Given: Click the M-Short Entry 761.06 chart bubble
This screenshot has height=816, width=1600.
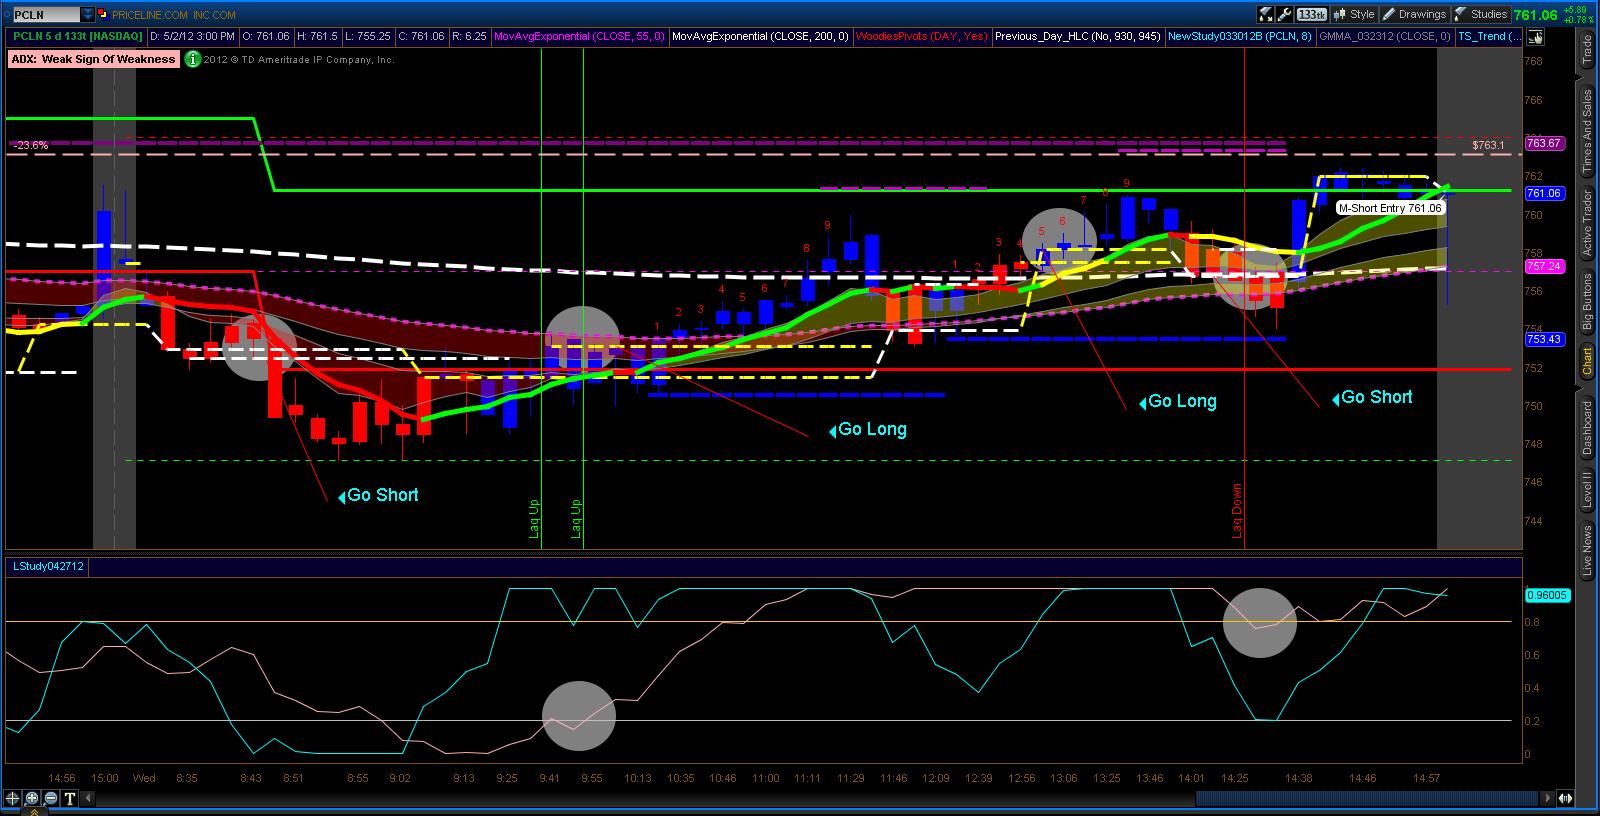Looking at the screenshot, I should point(1390,208).
